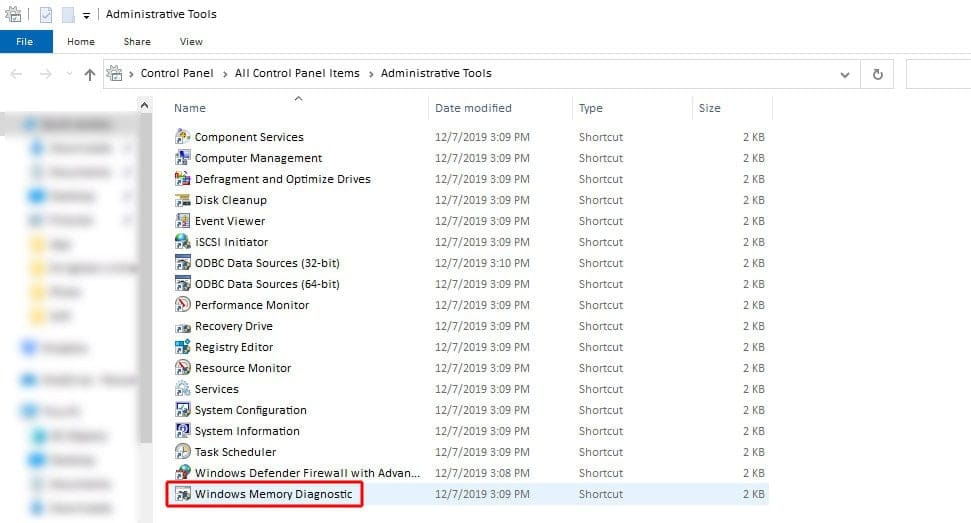Select the Computer Management icon
The height and width of the screenshot is (523, 971).
point(182,158)
